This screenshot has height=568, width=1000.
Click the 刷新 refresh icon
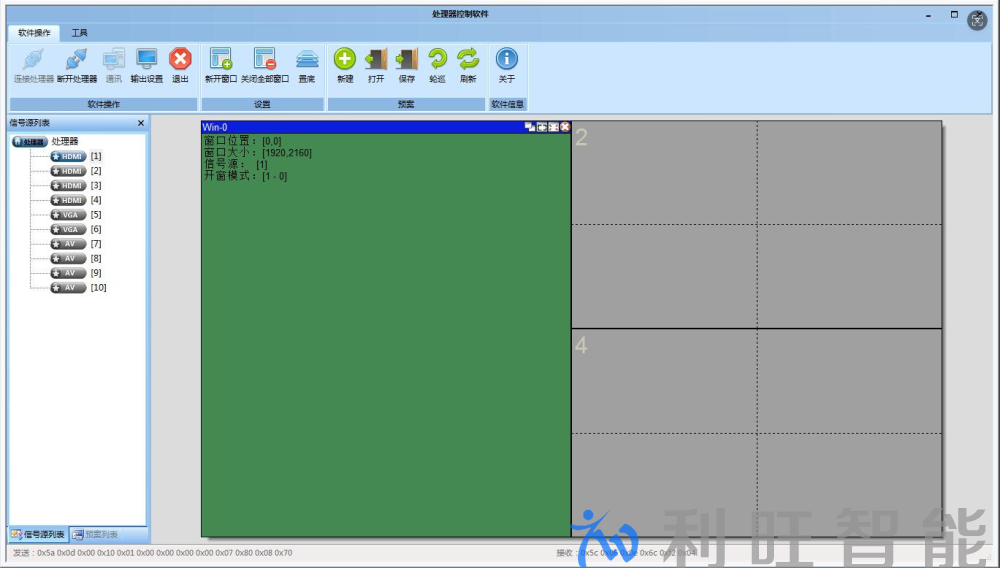pyautogui.click(x=468, y=60)
